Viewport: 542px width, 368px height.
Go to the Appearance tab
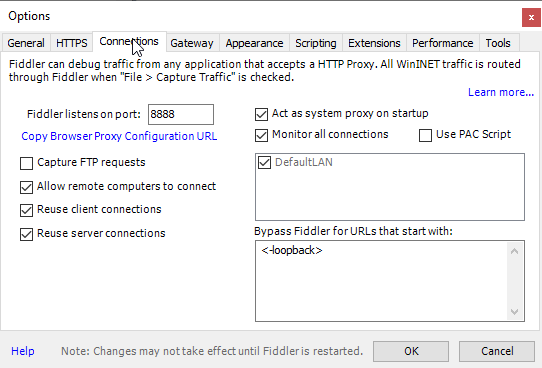click(254, 43)
